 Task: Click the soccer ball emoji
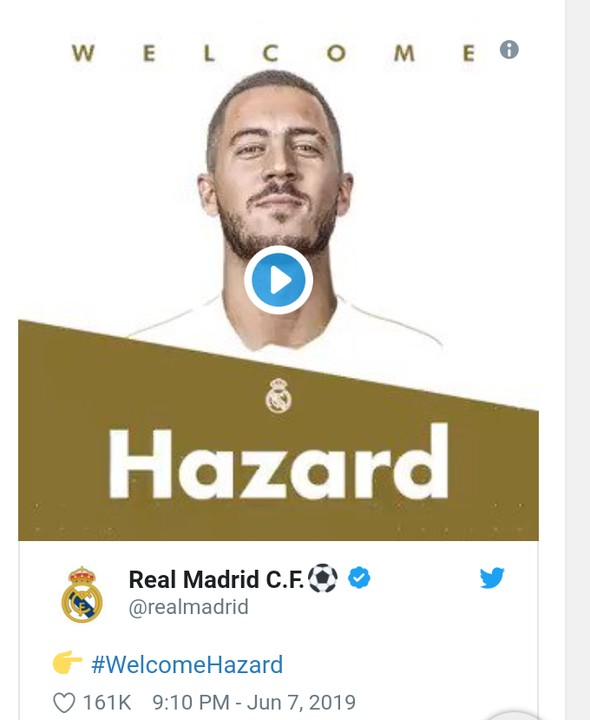pyautogui.click(x=323, y=578)
